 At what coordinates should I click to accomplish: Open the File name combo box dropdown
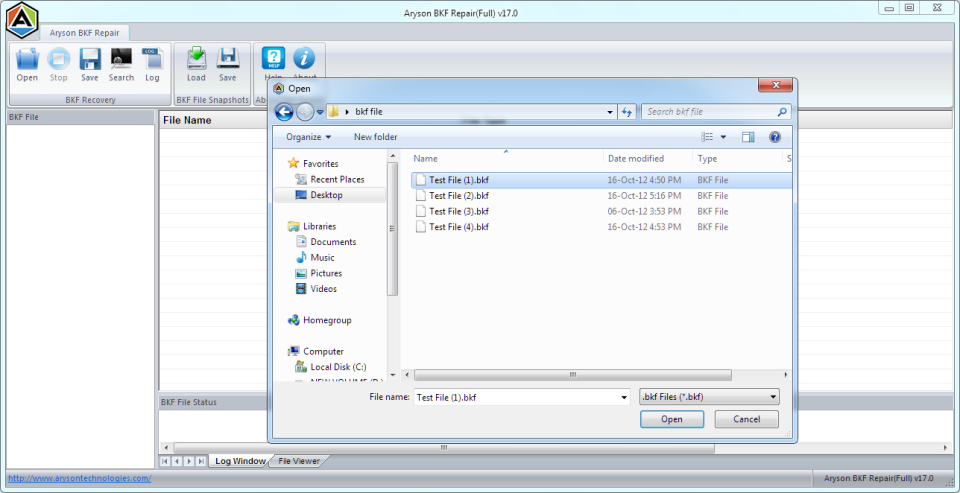(624, 397)
